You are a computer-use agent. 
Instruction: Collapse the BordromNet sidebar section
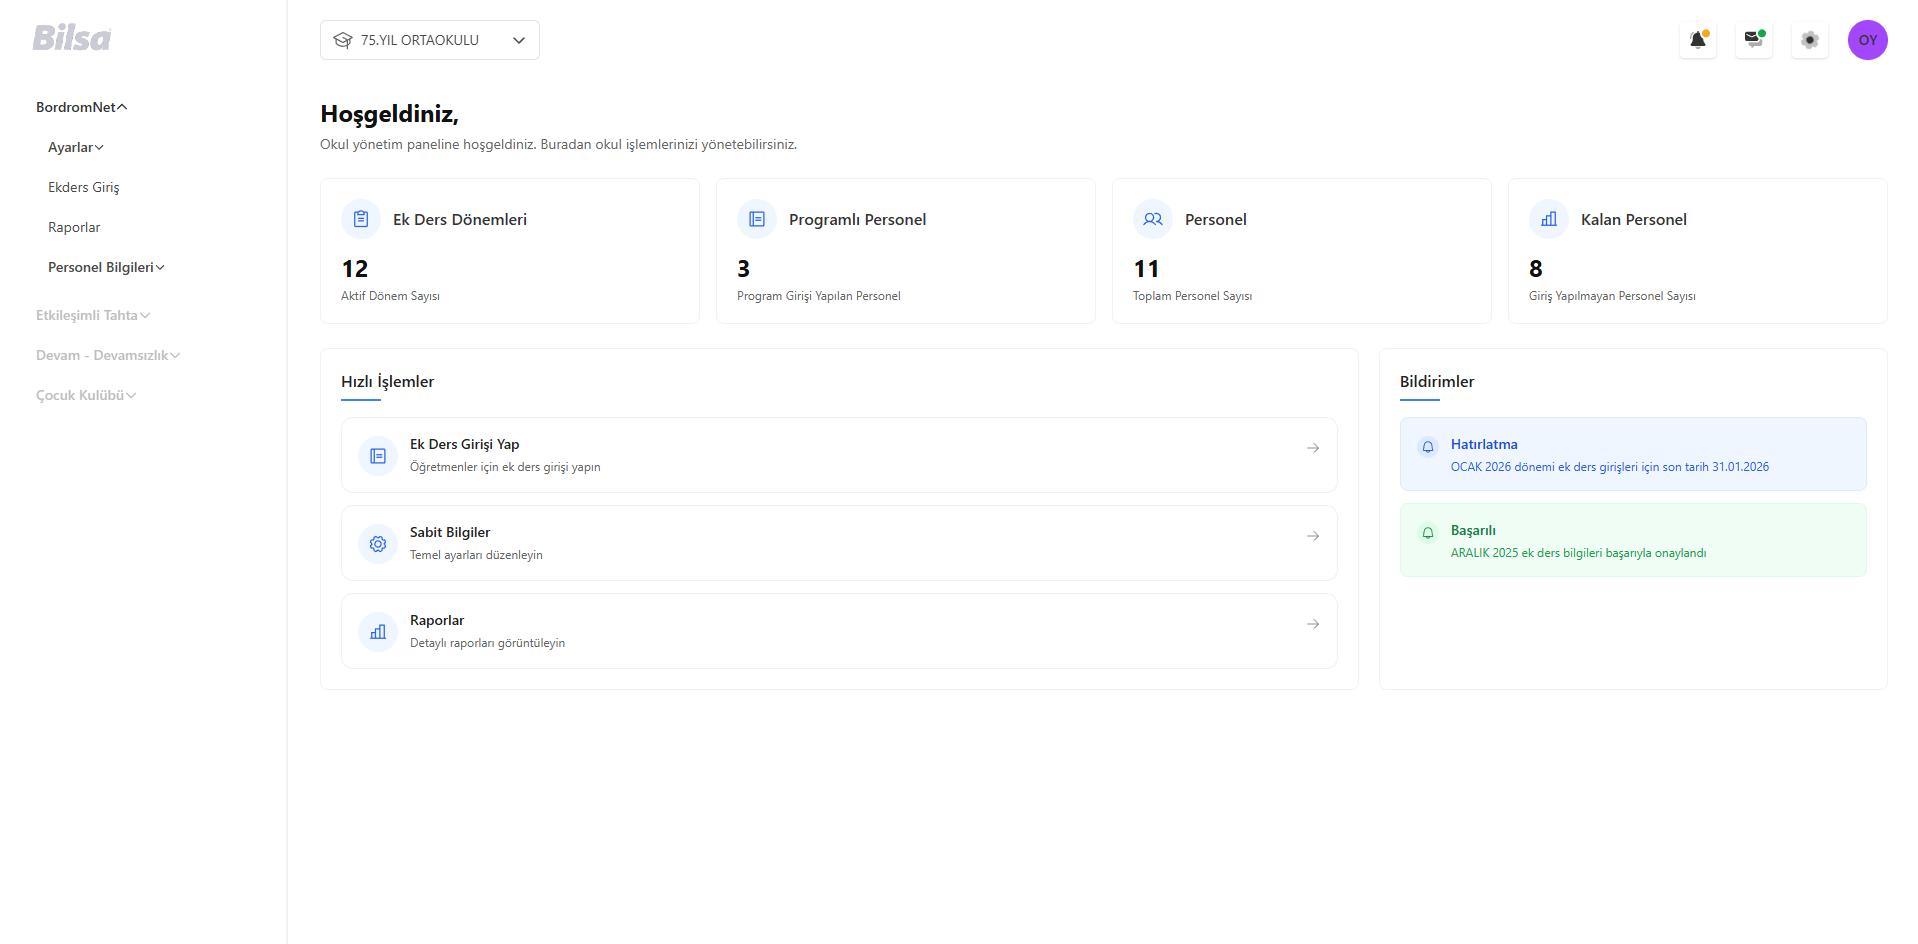(82, 107)
